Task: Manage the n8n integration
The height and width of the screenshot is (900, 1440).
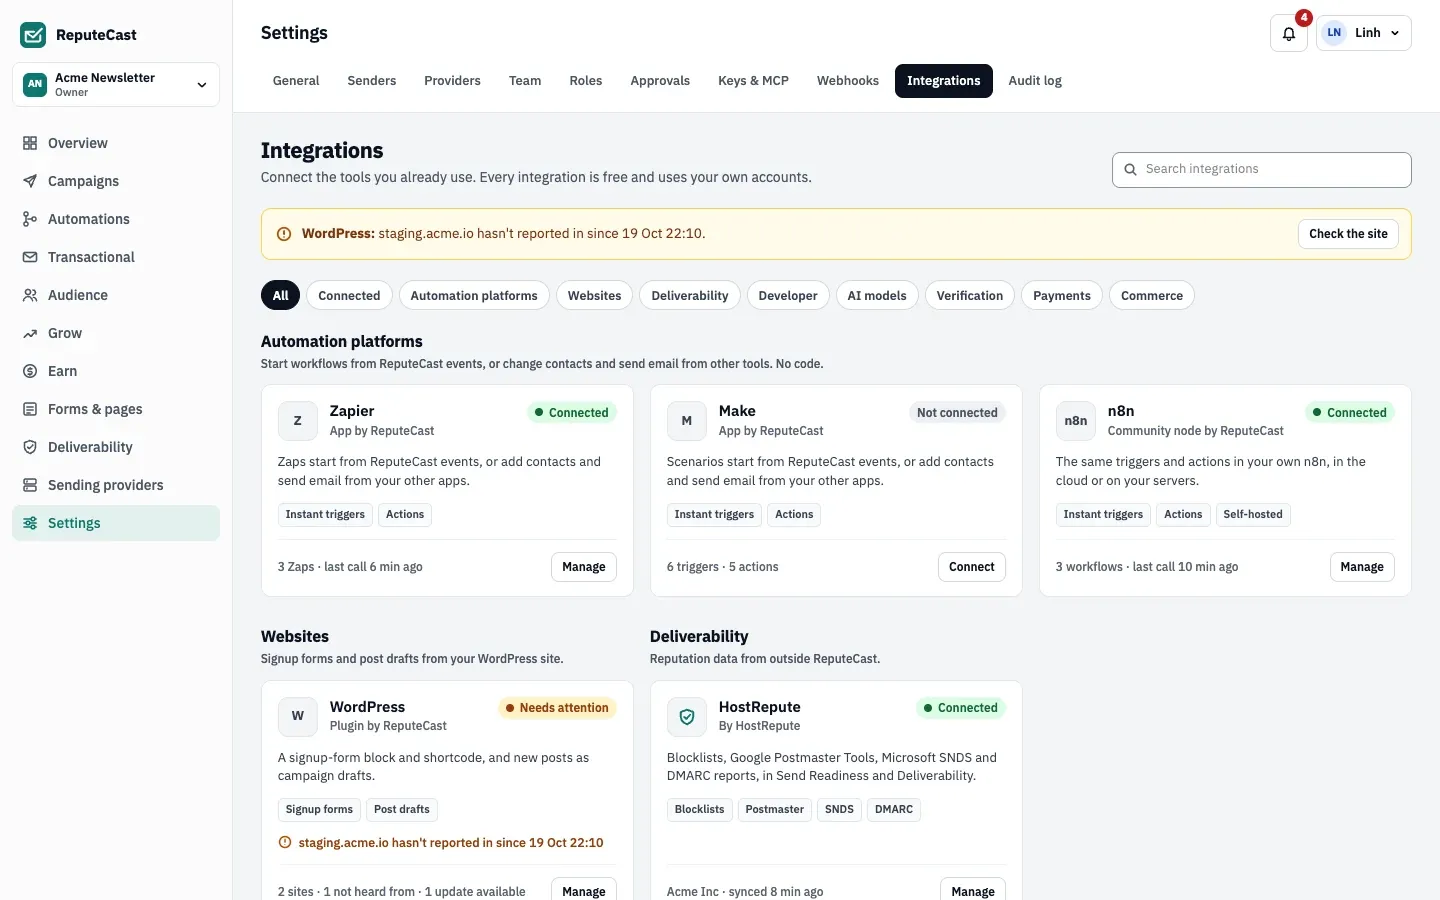Action: tap(1362, 567)
